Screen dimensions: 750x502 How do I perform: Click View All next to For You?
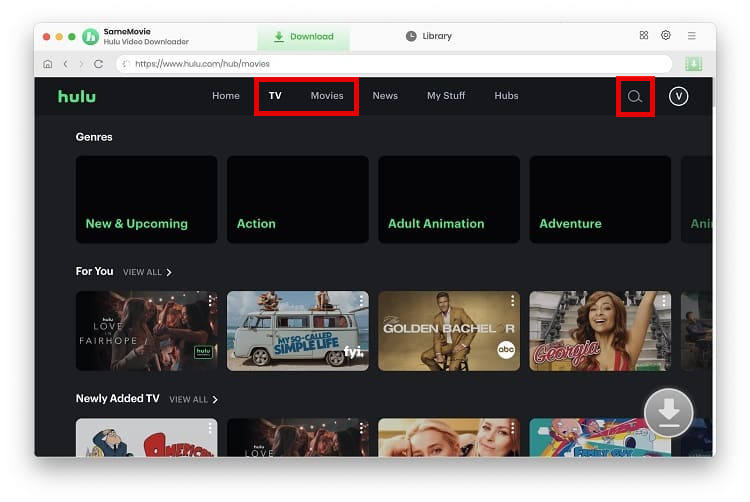[x=147, y=272]
